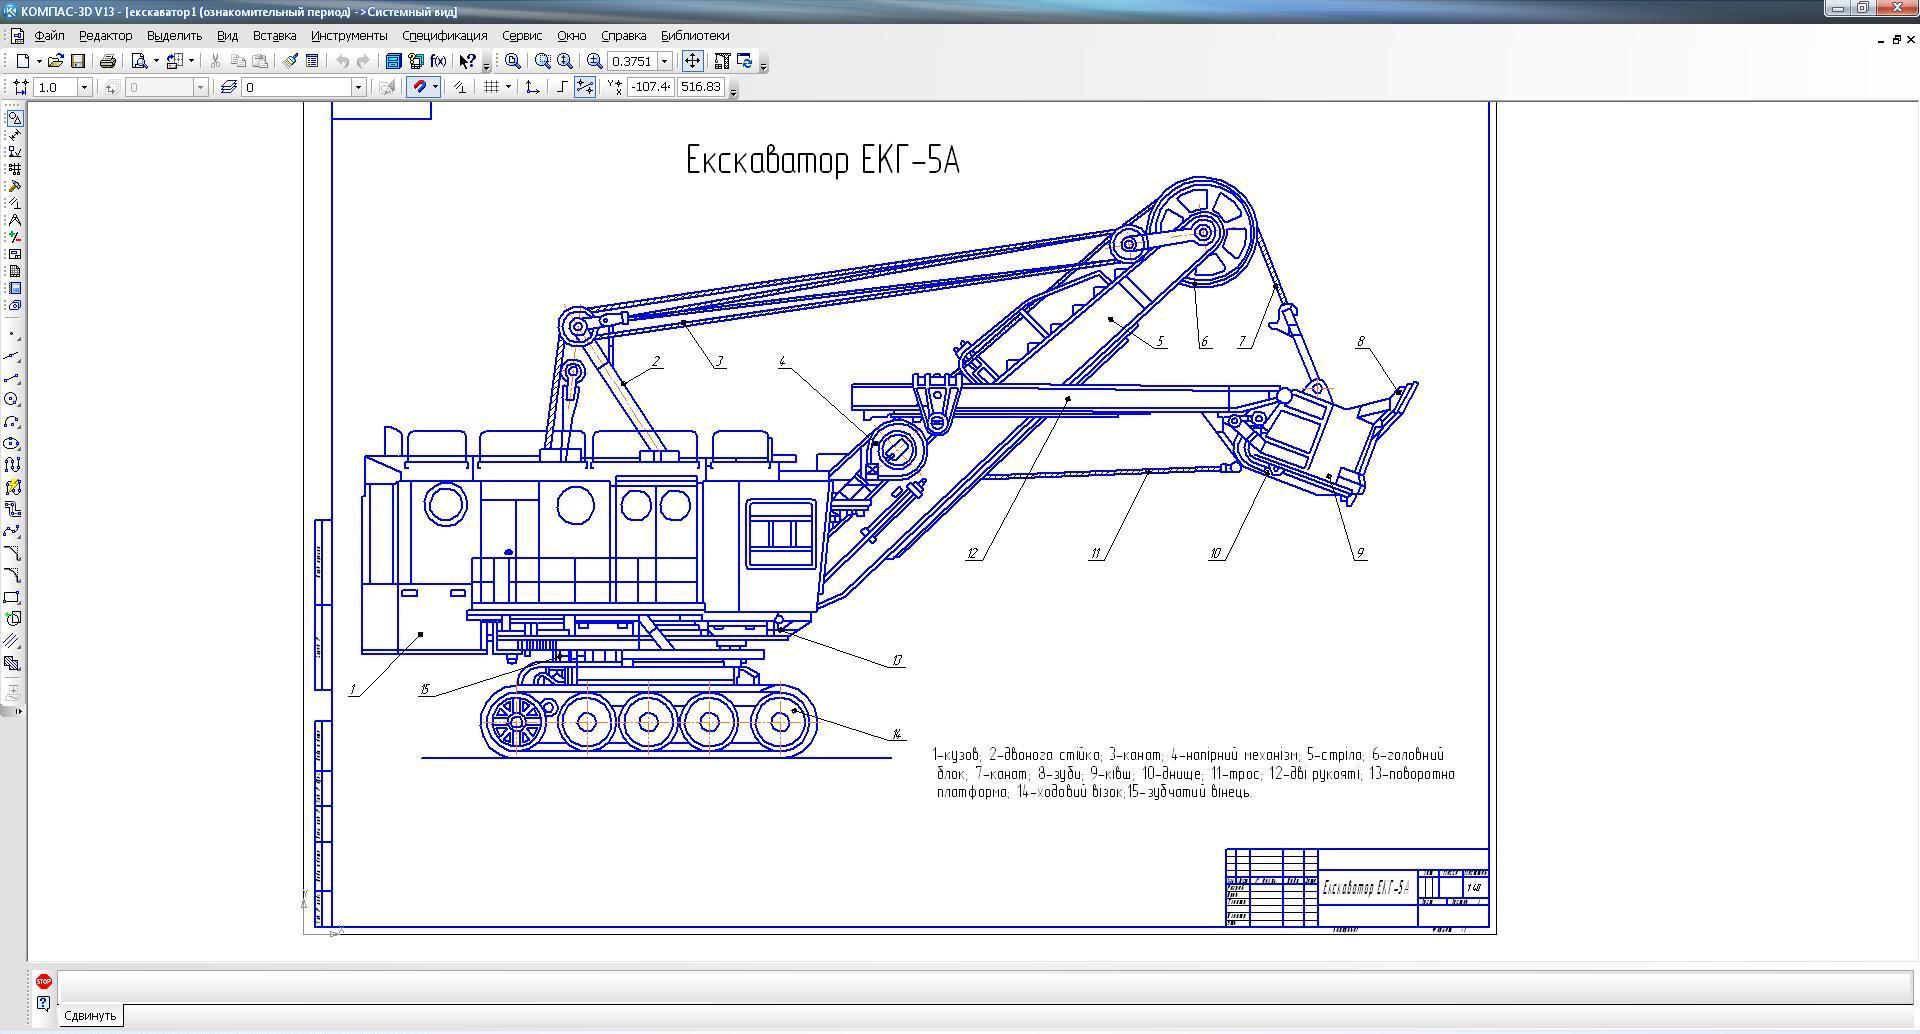
Task: Click the Сдвинуть tab button
Action: pyautogui.click(x=90, y=1016)
